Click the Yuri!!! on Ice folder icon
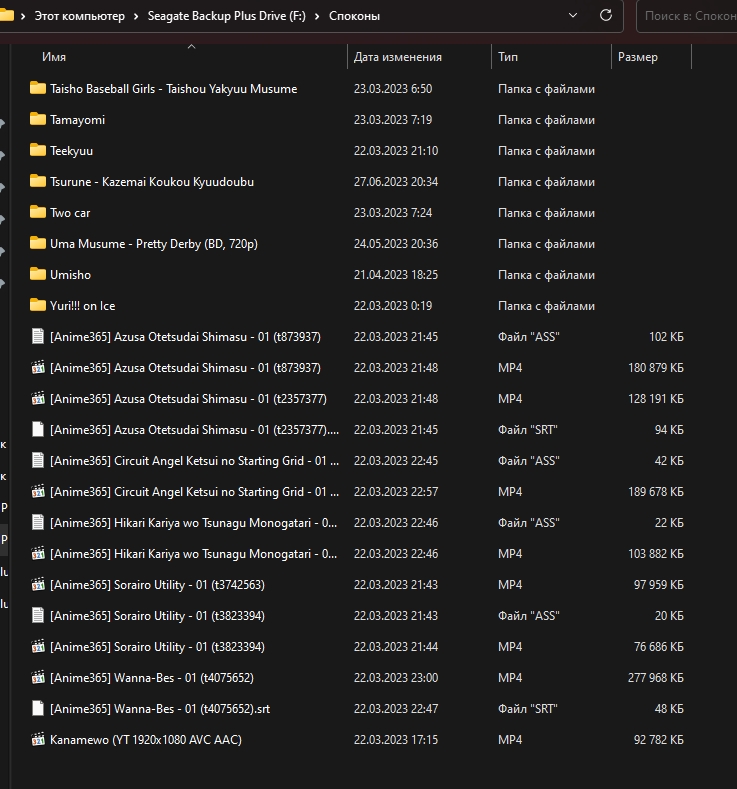 pyautogui.click(x=38, y=305)
